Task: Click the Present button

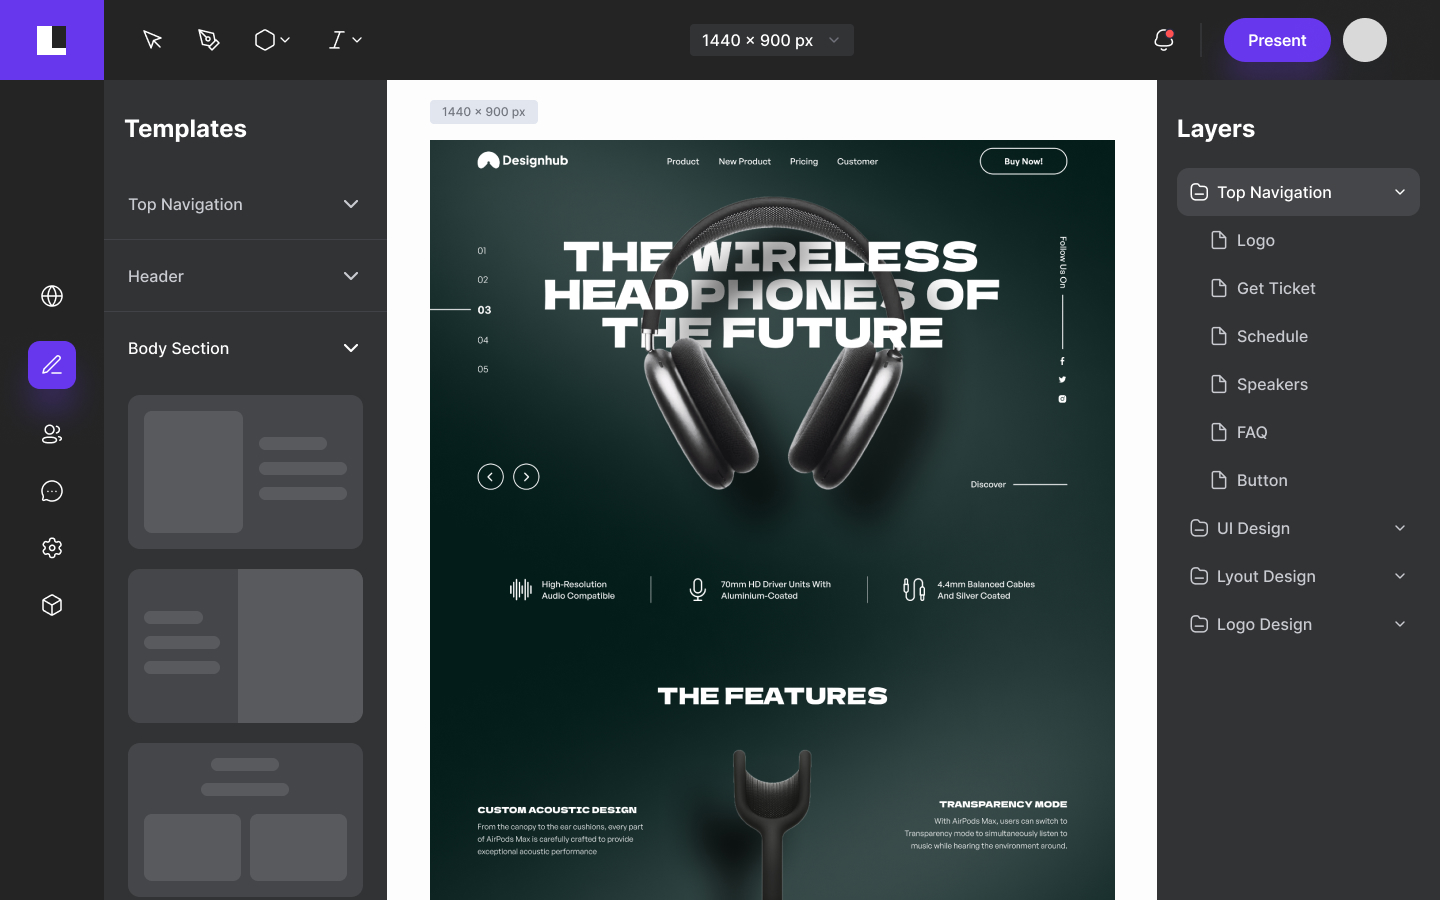Action: (x=1277, y=40)
